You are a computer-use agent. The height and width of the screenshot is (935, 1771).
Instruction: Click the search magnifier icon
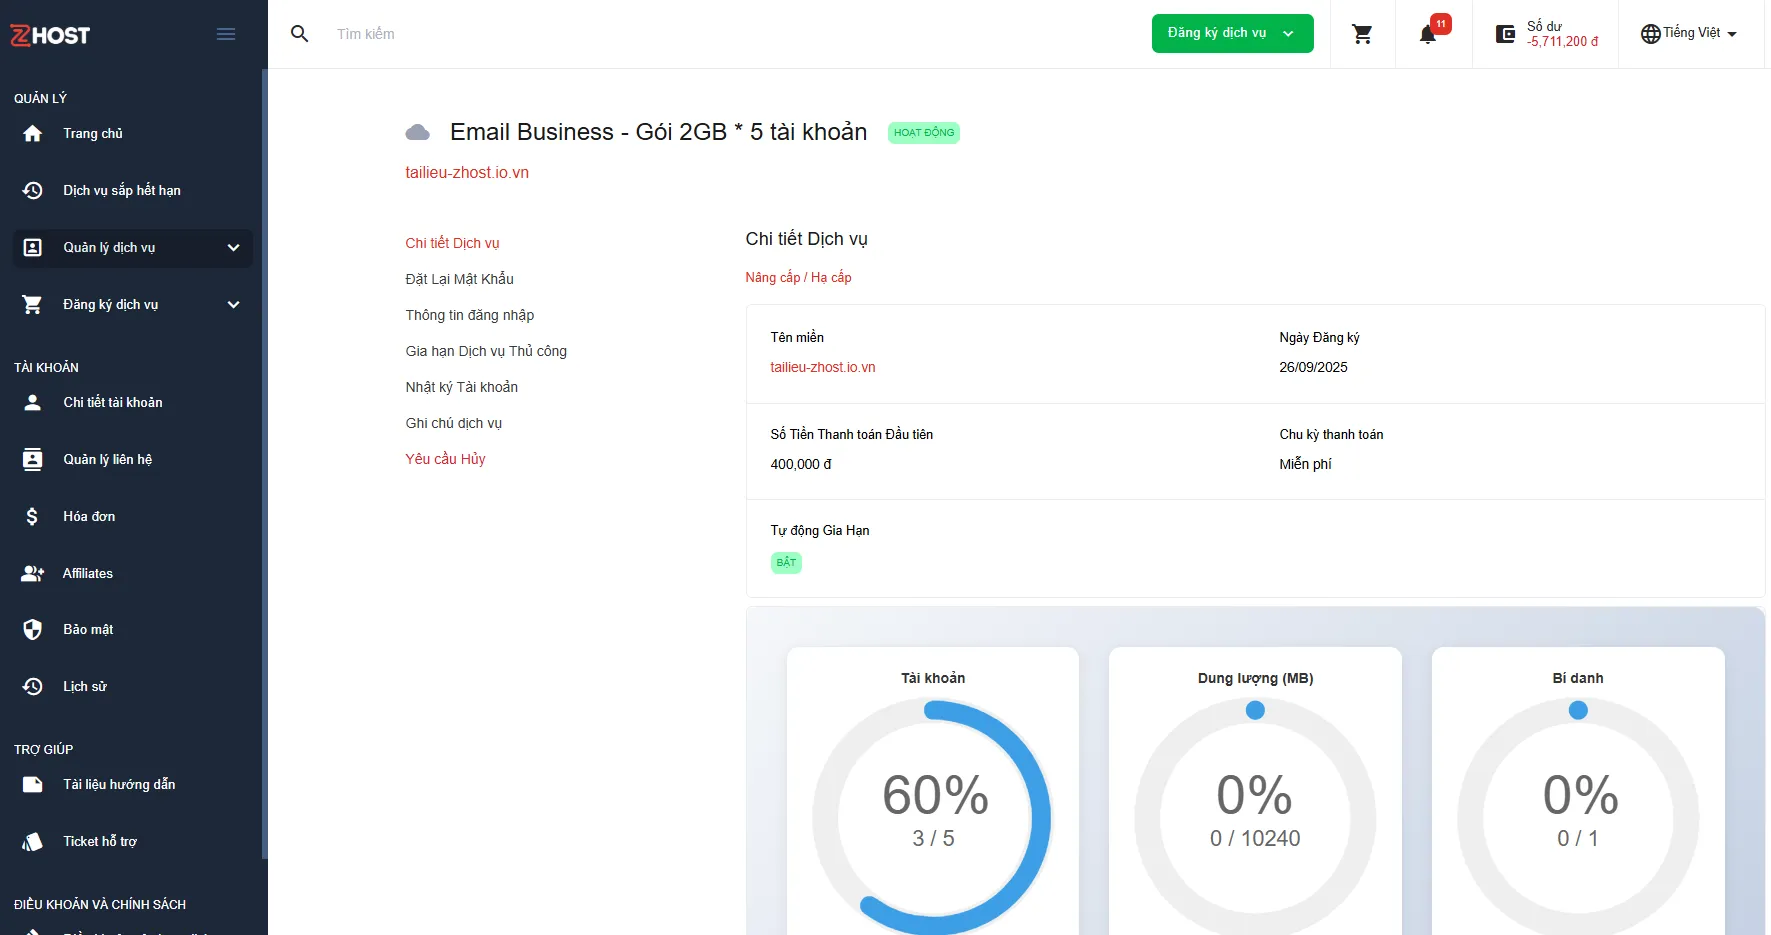pyautogui.click(x=299, y=34)
